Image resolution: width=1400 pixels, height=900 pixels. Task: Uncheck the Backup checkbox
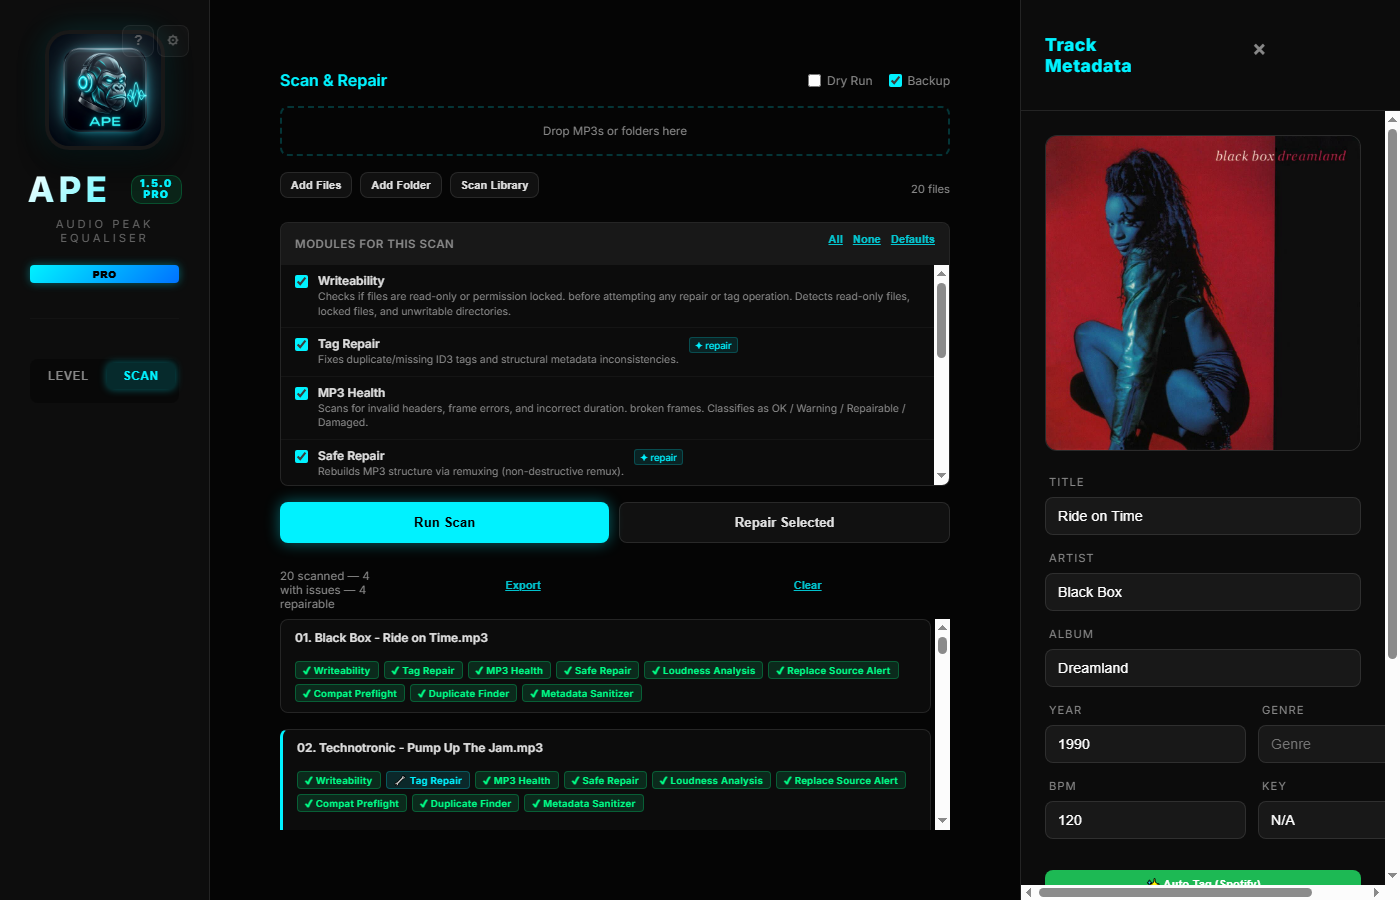pyautogui.click(x=895, y=81)
